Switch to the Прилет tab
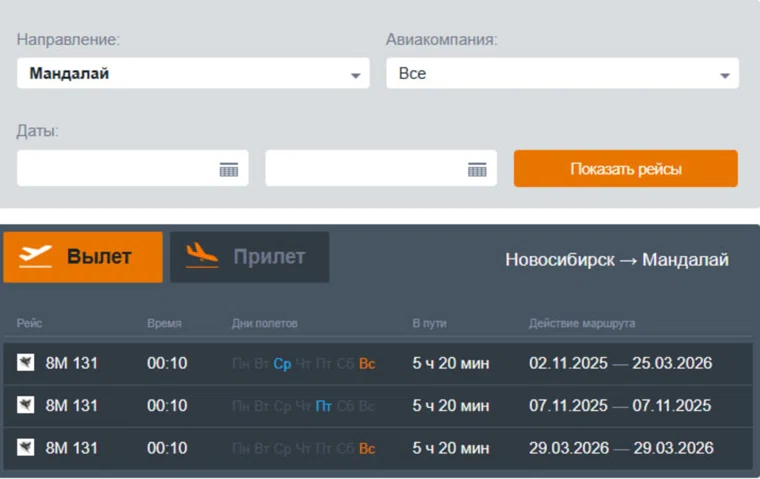The height and width of the screenshot is (479, 760). (249, 257)
